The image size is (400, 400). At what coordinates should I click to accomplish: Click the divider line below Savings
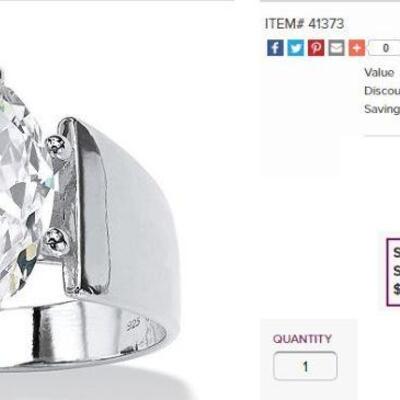(382, 136)
